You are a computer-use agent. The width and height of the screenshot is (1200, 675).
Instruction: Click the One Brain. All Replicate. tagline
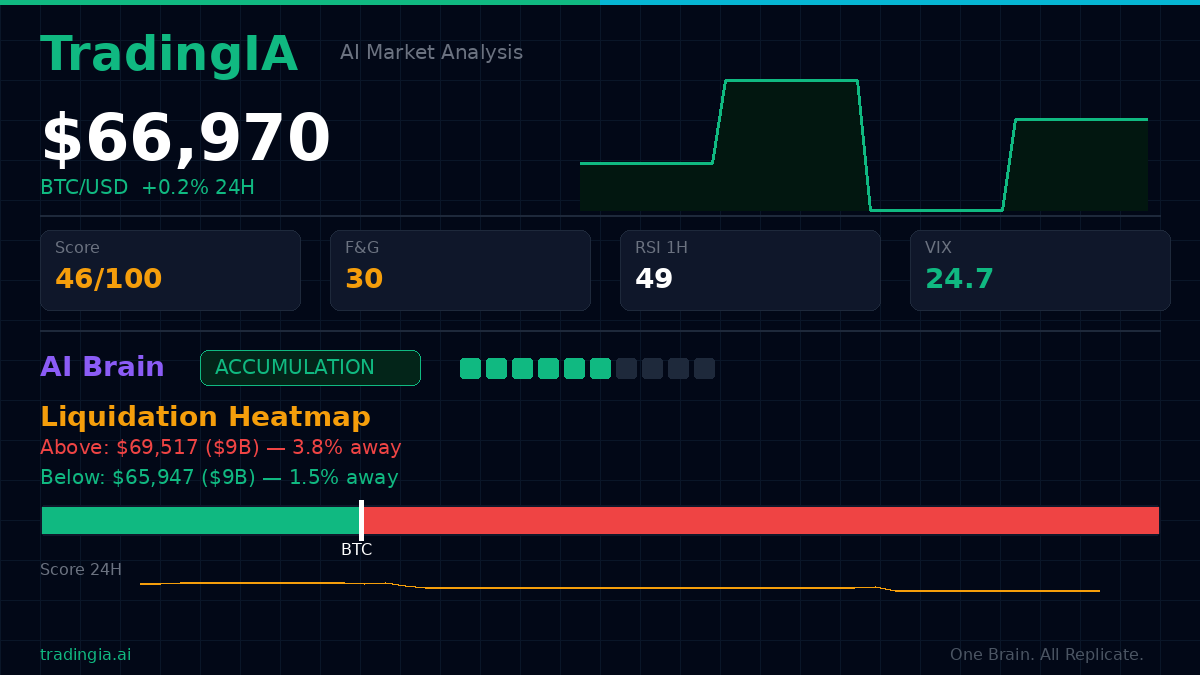1047,655
